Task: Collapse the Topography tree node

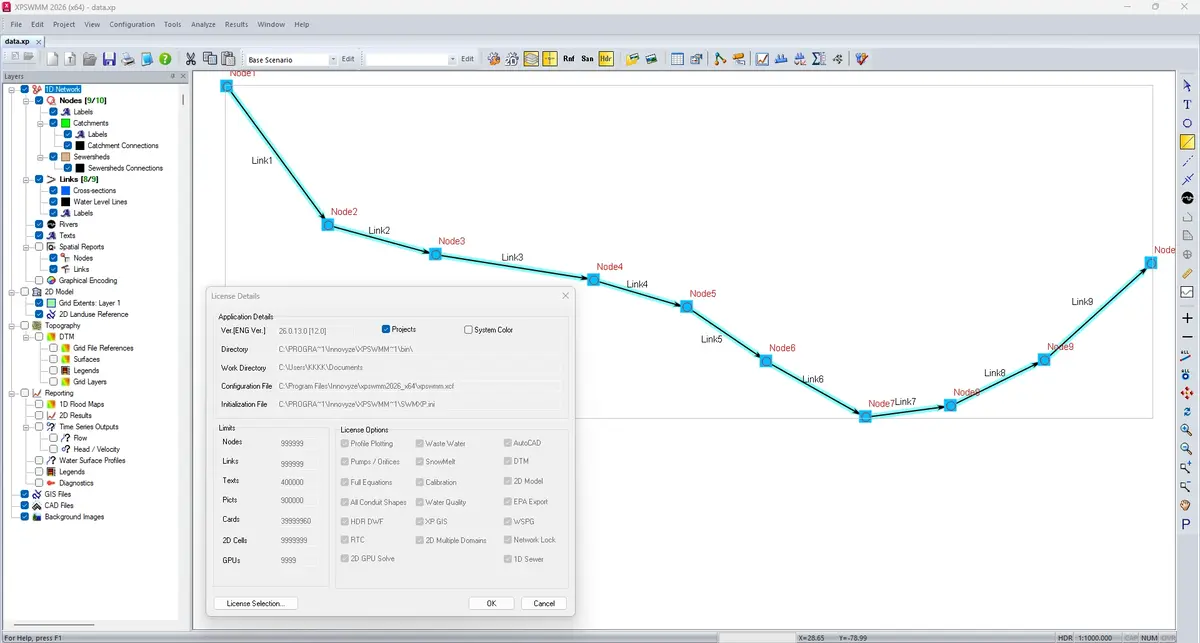Action: [x=11, y=326]
